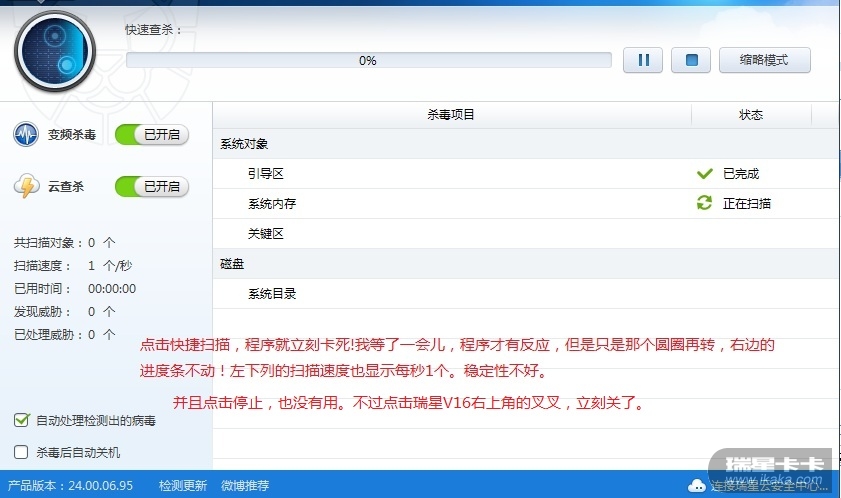Uncheck 自动处理检测出的病毒

(x=21, y=420)
